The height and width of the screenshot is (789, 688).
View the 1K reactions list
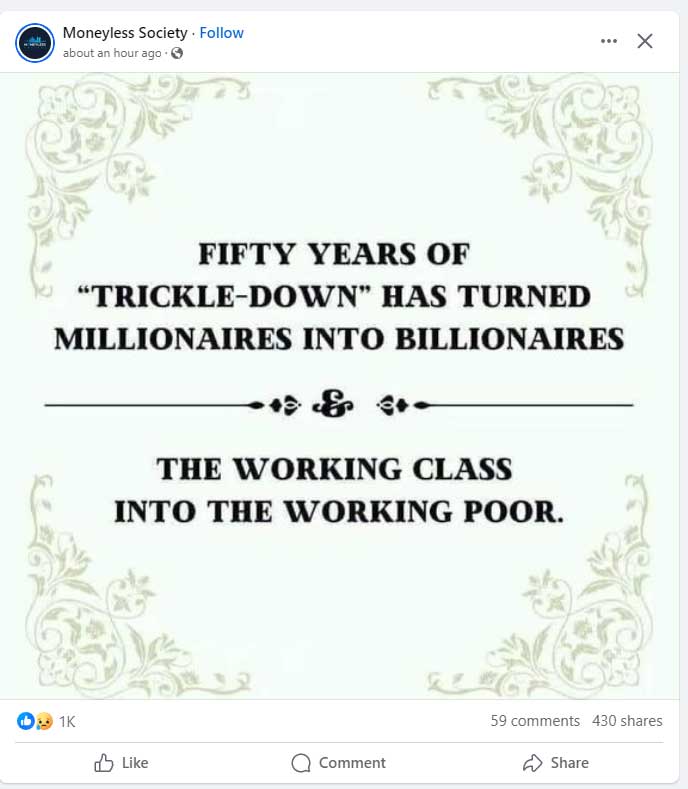click(x=67, y=722)
